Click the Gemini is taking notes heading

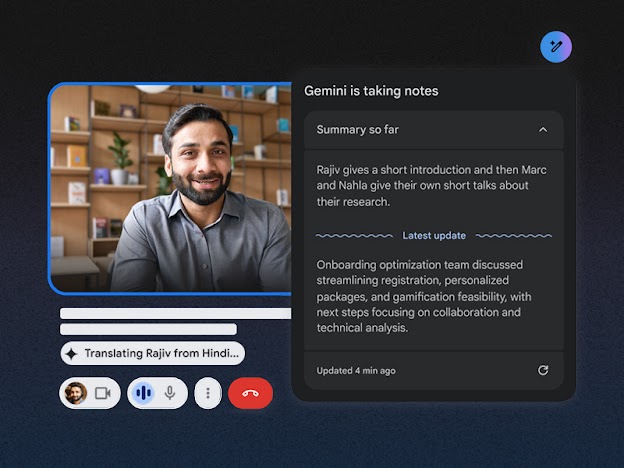coord(371,91)
